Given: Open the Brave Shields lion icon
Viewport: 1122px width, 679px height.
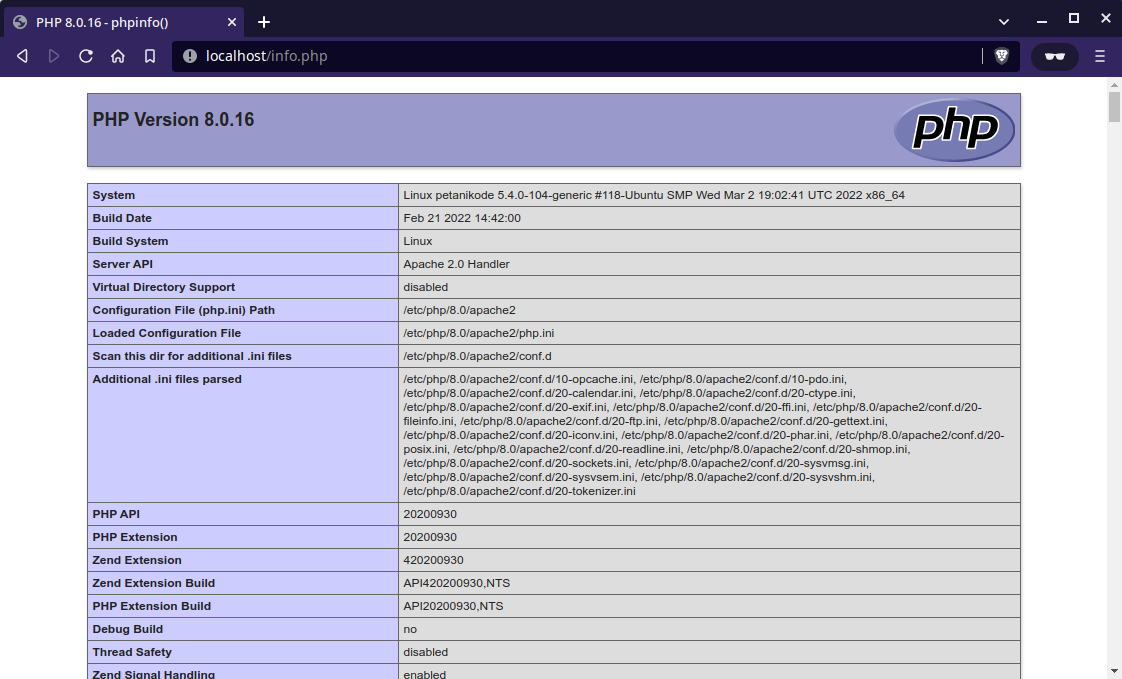Looking at the screenshot, I should (1002, 56).
